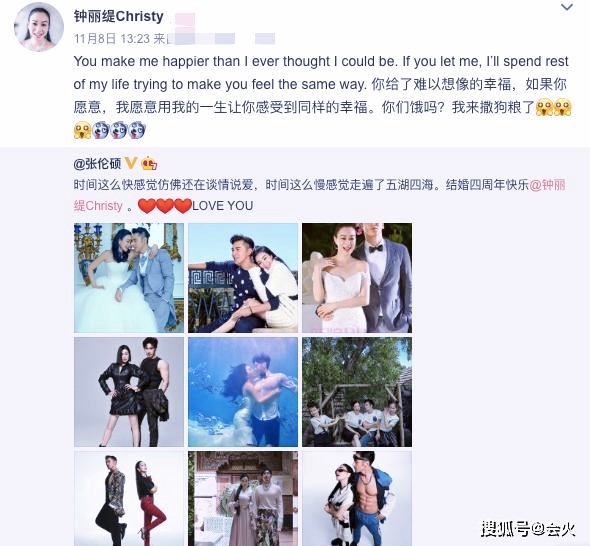The width and height of the screenshot is (590, 546).
Task: Click the red hearts emoji in repost
Action: (x=165, y=206)
